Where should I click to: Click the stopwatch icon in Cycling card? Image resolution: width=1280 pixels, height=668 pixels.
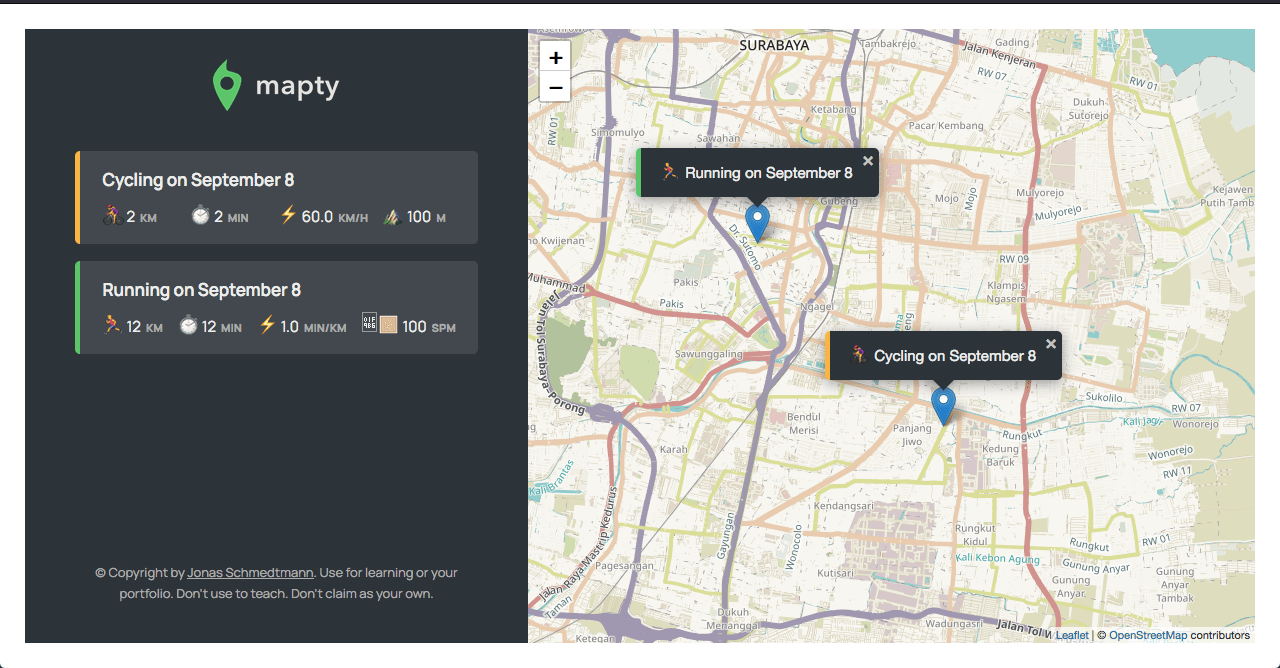(200, 215)
